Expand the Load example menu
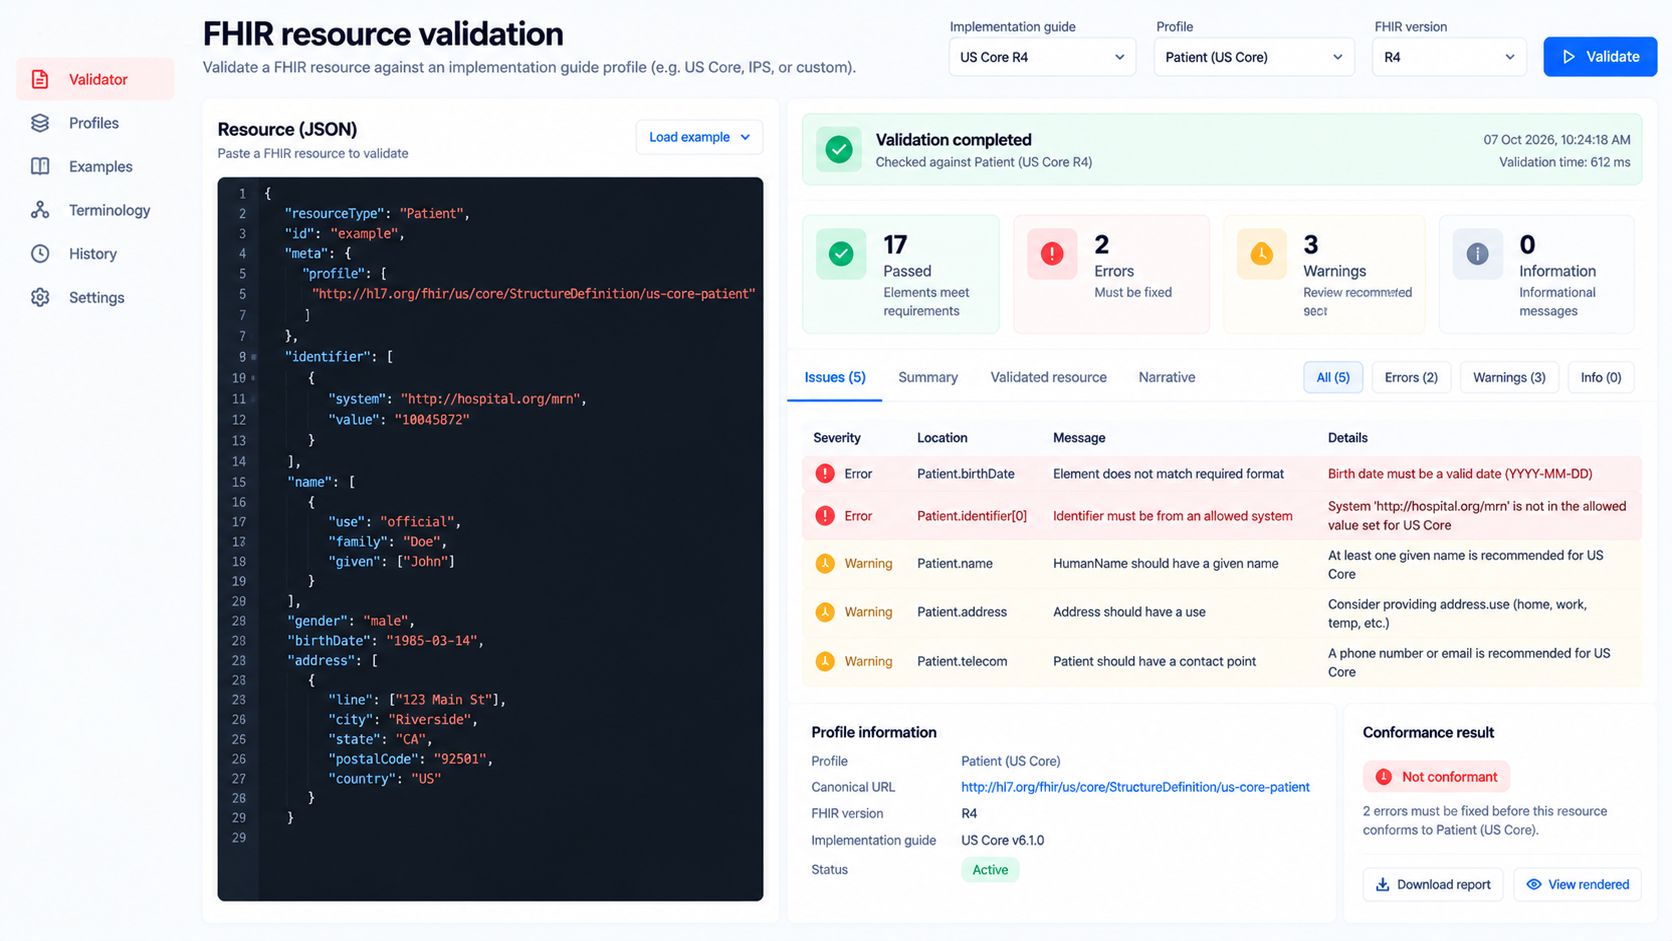The image size is (1672, 941). pyautogui.click(x=699, y=137)
